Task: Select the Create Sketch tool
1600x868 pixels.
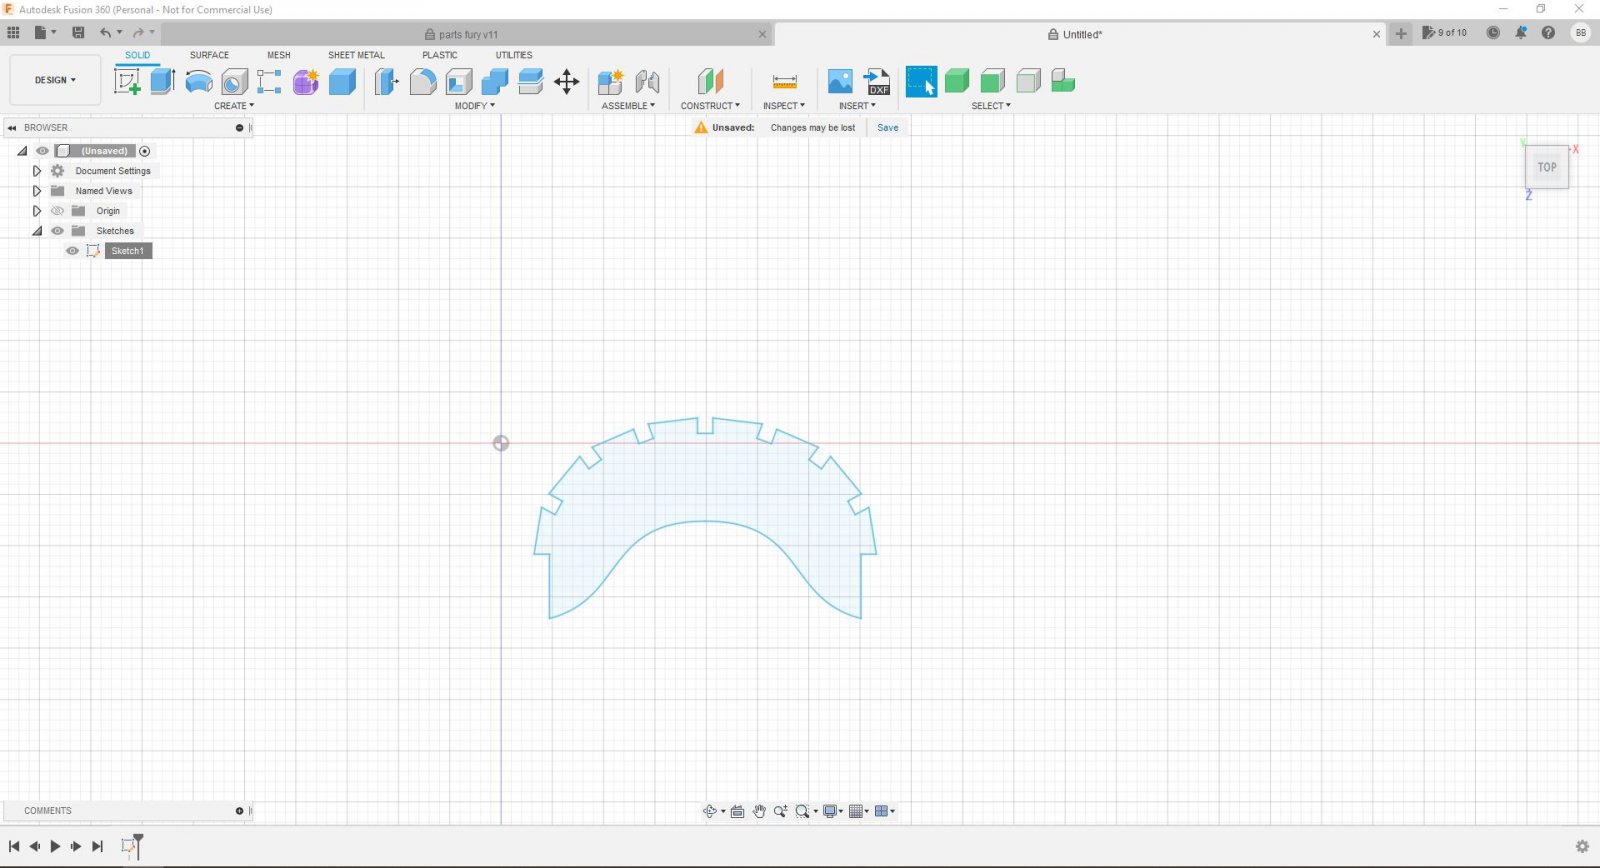Action: (x=127, y=81)
